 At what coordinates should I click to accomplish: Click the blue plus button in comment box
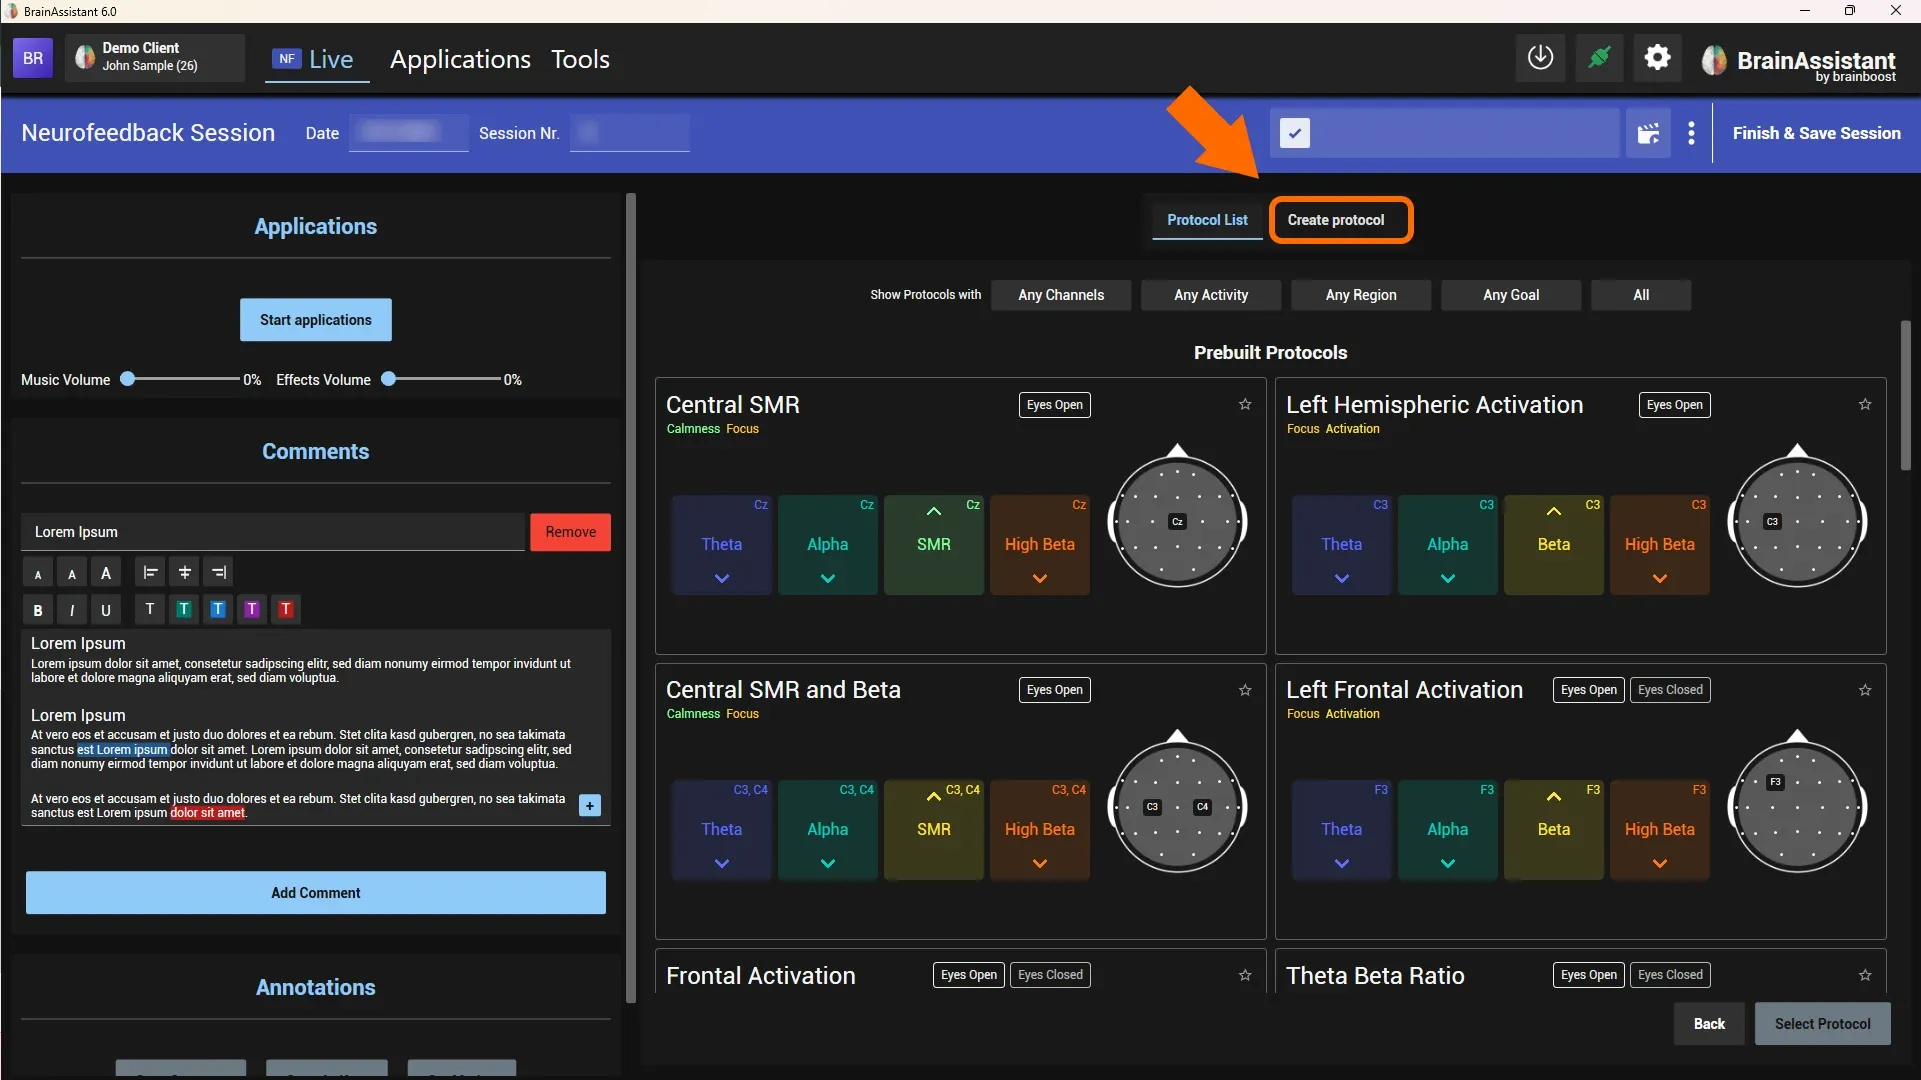point(590,805)
